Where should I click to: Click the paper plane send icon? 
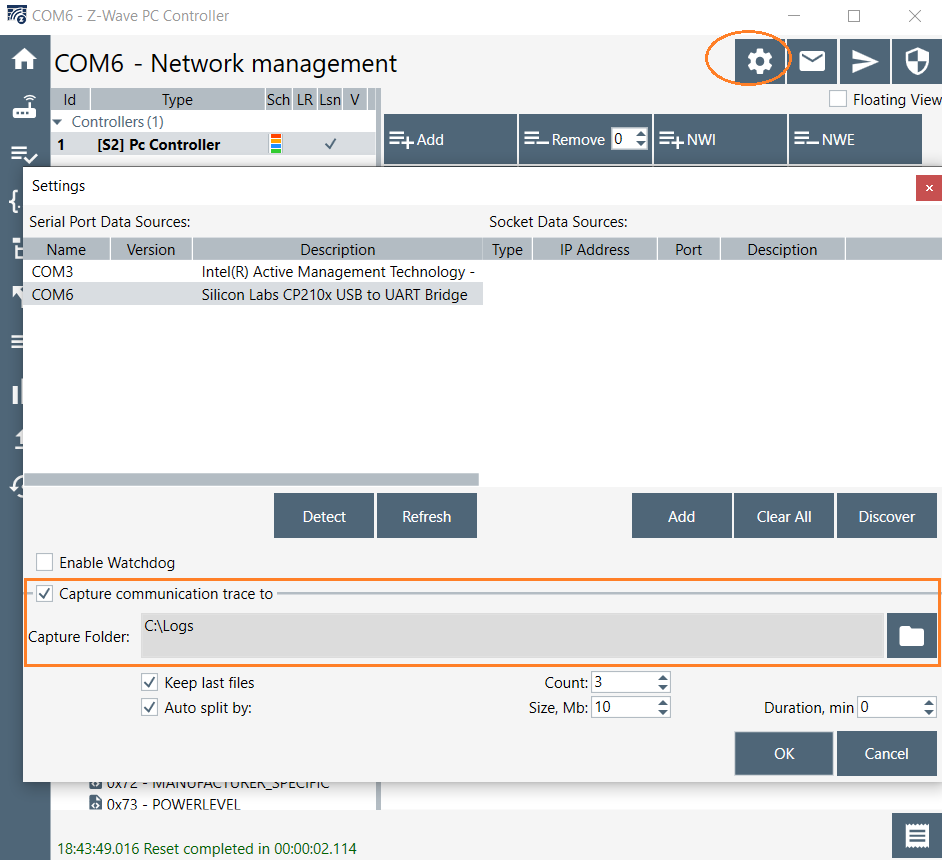(x=864, y=62)
